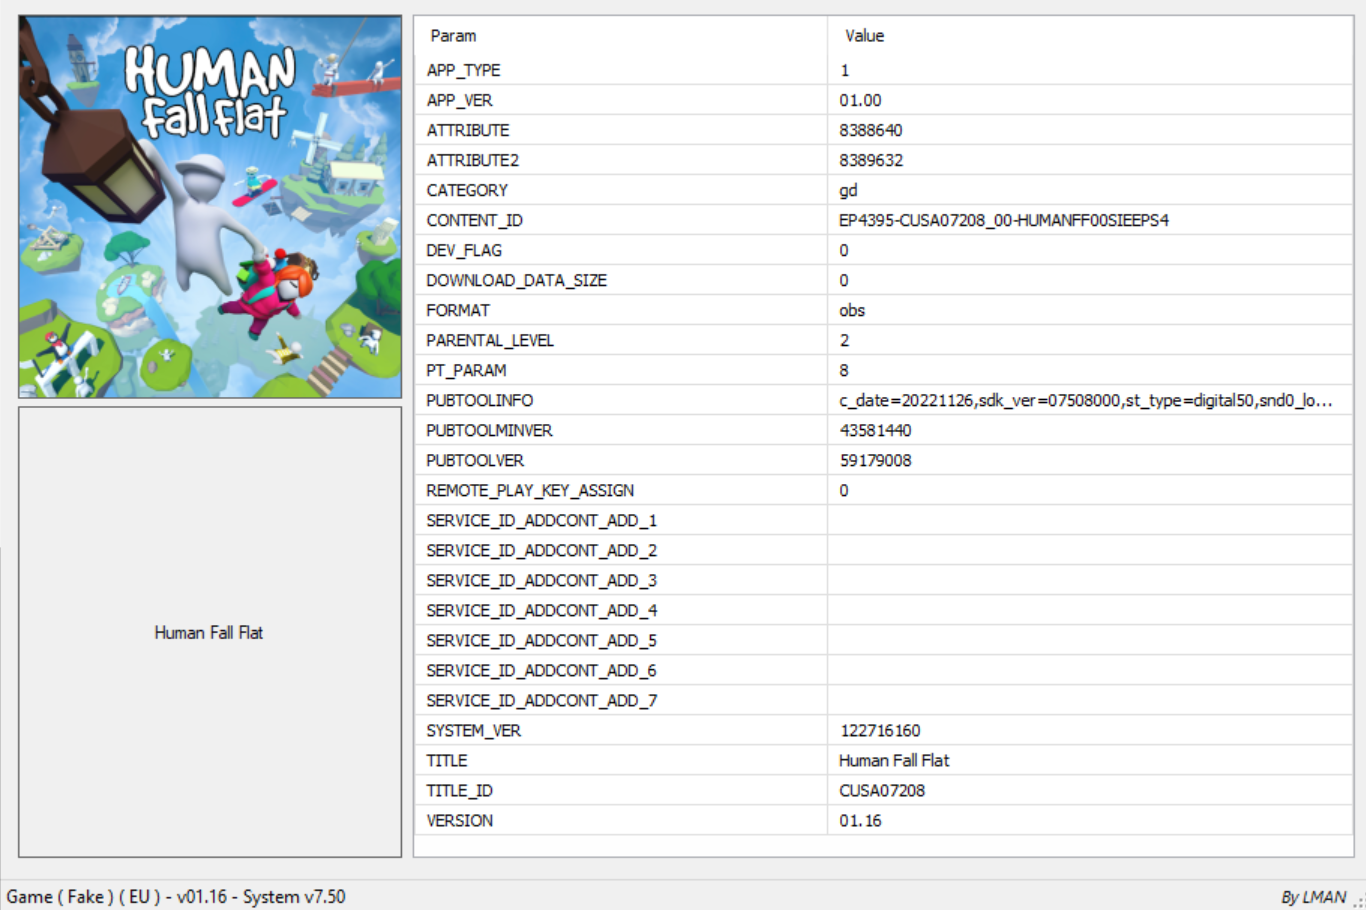Viewport: 1366px width, 910px height.
Task: Select the CONTENT_ID parameter cell
Action: click(621, 220)
